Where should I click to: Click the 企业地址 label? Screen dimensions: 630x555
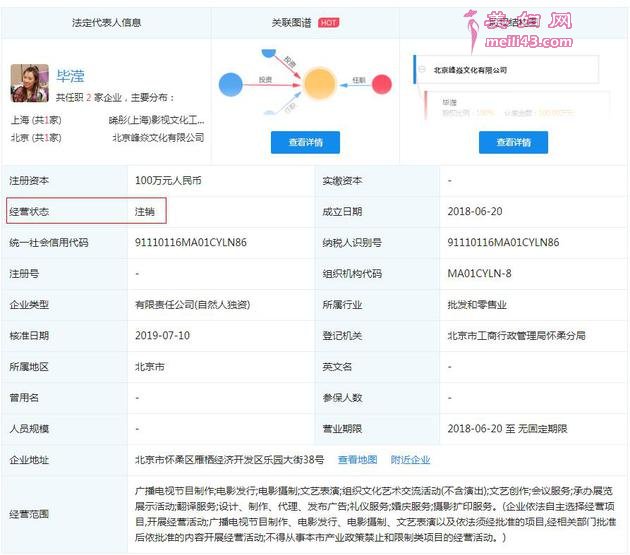point(29,460)
